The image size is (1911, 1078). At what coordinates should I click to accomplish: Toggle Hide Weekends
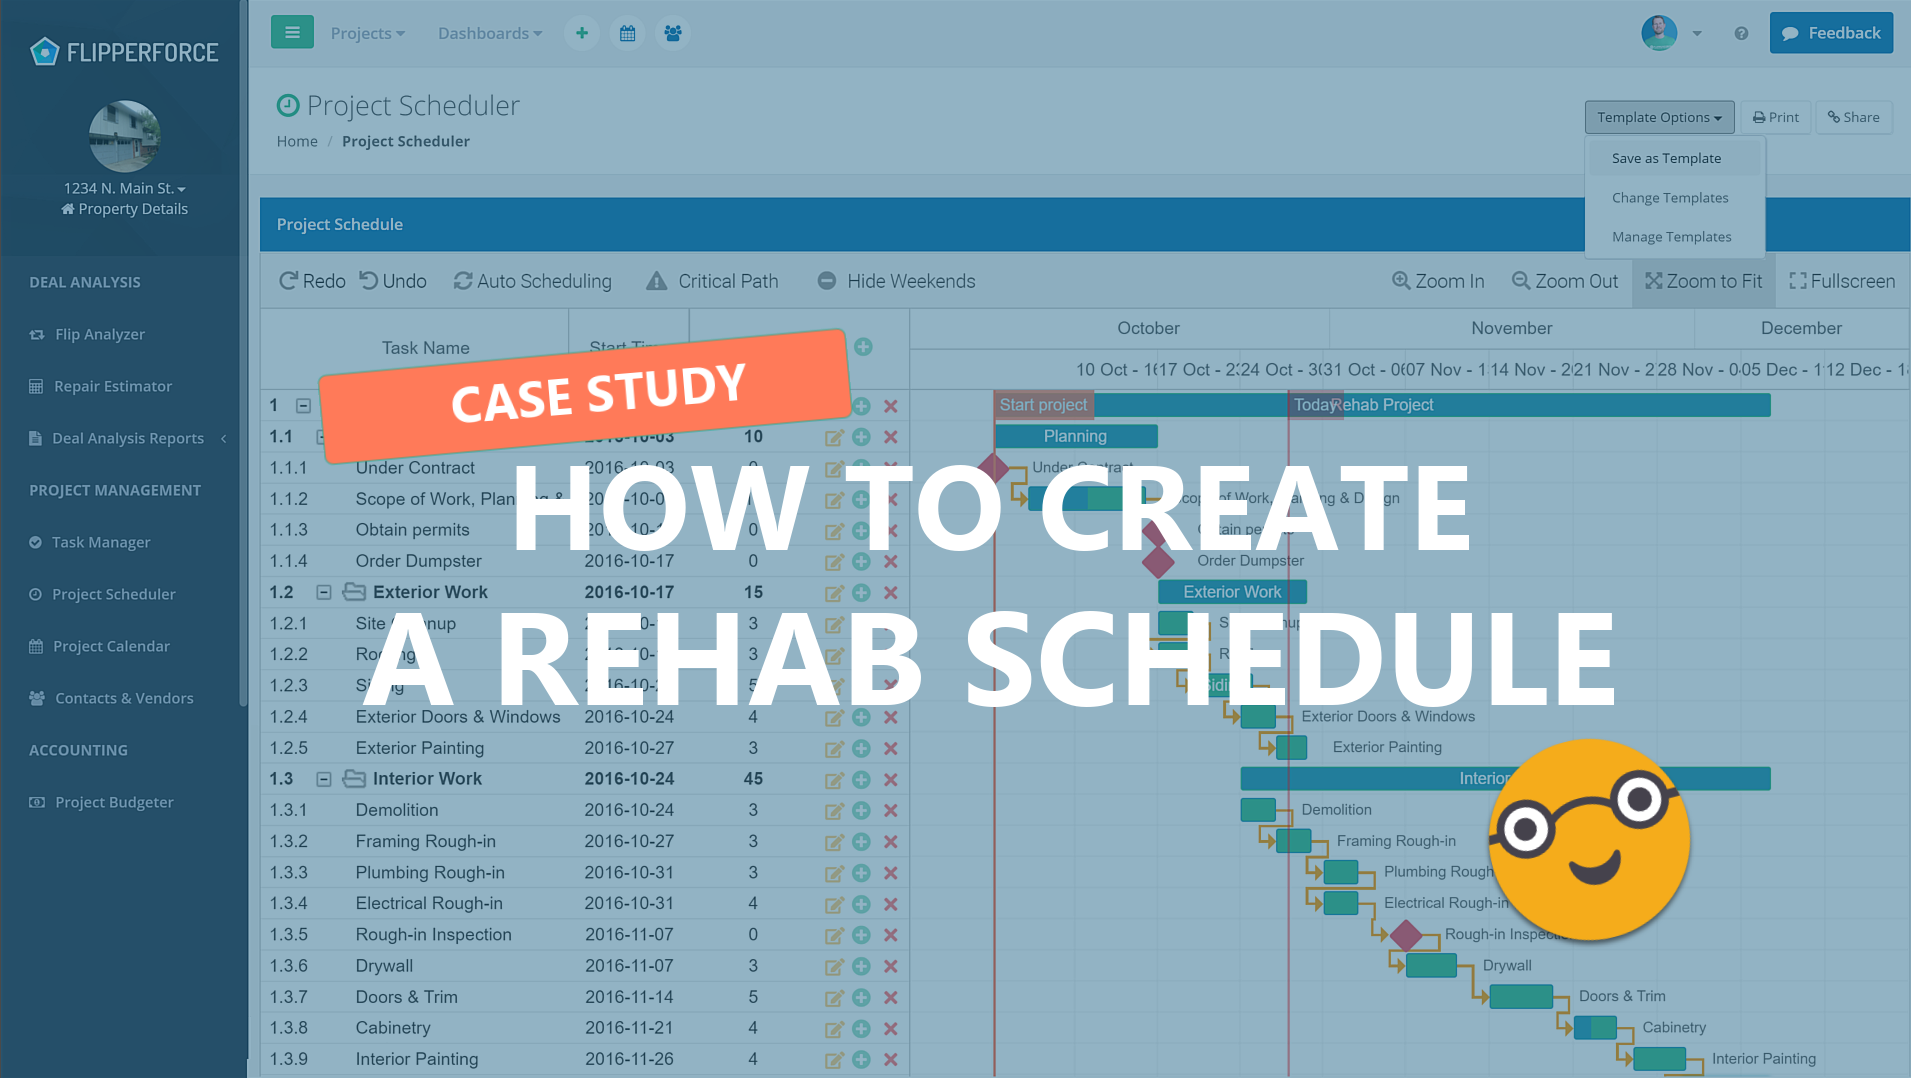(896, 281)
